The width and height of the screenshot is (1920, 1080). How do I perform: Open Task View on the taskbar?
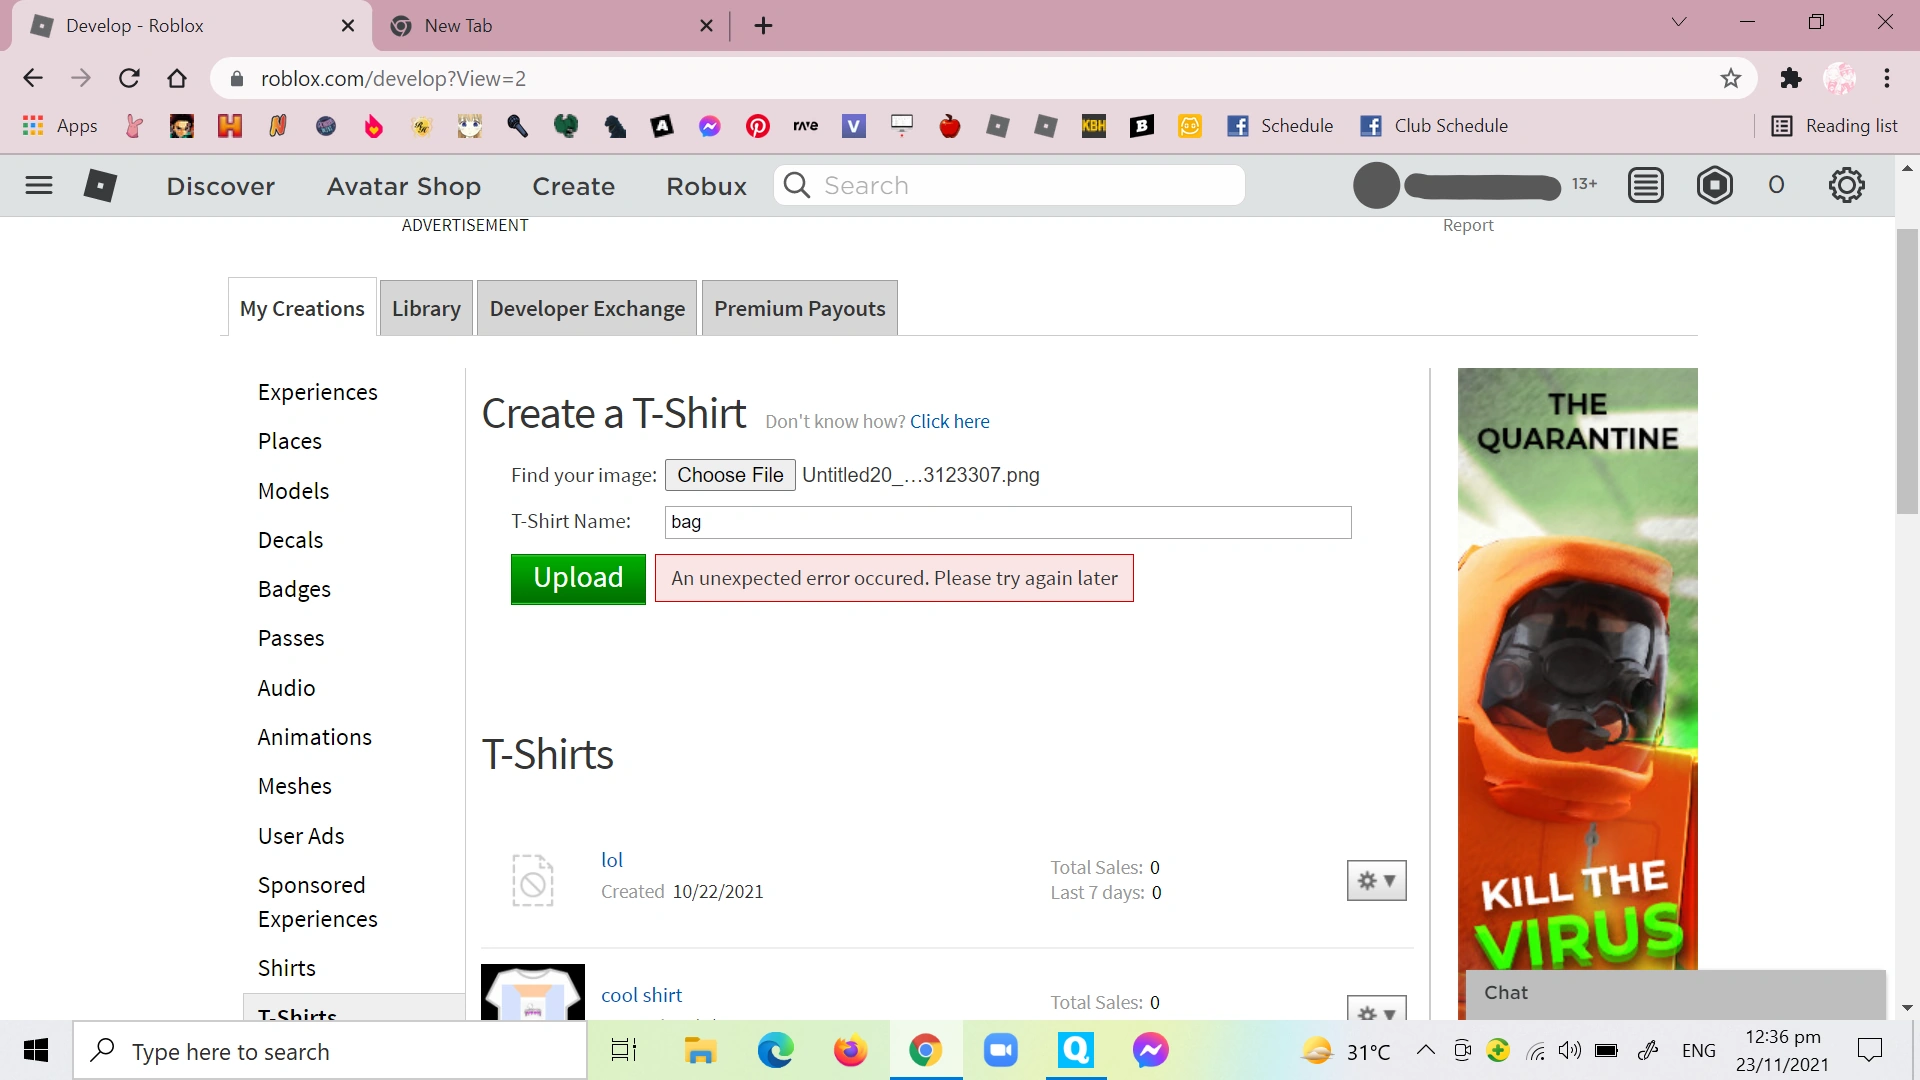(624, 1050)
